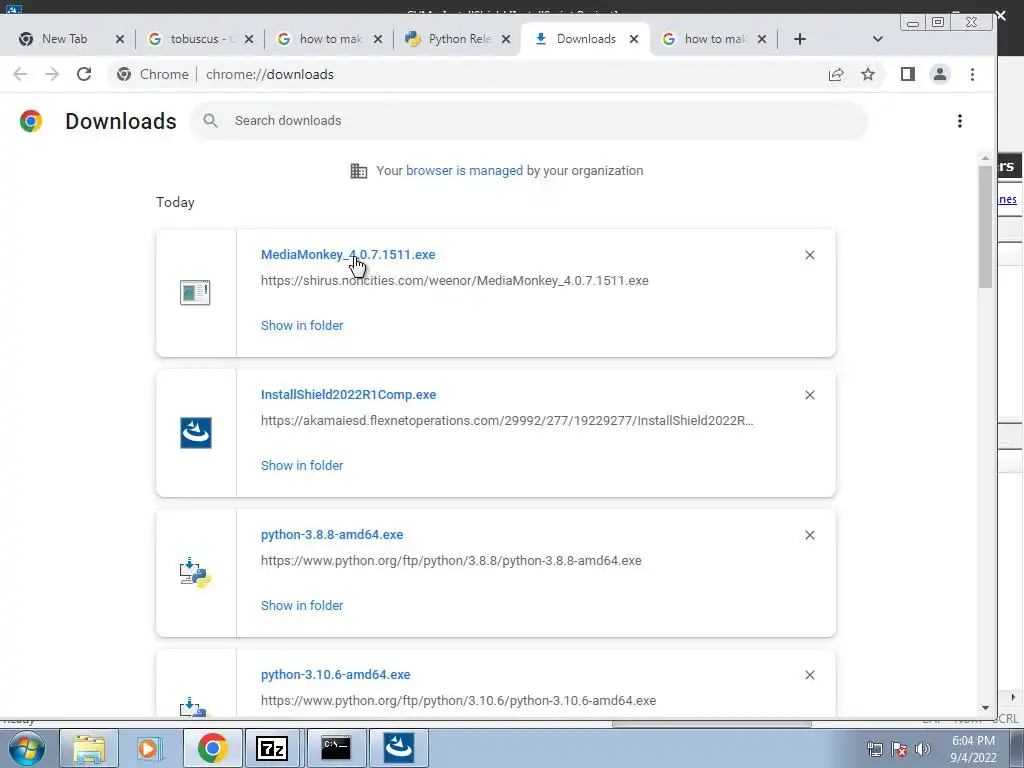Remove MediaMonkey download from list
The width and height of the screenshot is (1024, 768).
pos(810,255)
